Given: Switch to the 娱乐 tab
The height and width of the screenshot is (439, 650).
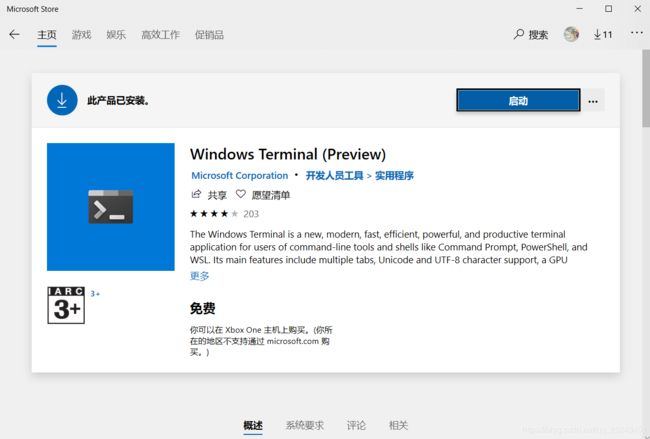Looking at the screenshot, I should pyautogui.click(x=116, y=35).
